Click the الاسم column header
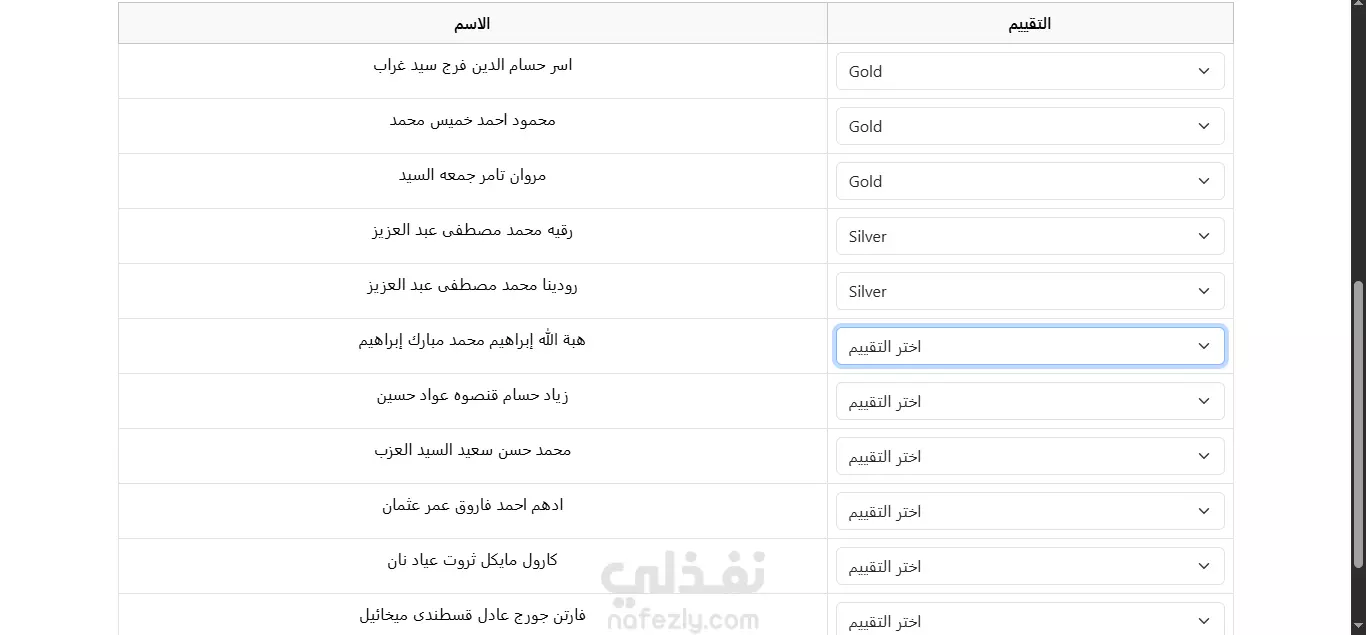1366x635 pixels. click(472, 24)
